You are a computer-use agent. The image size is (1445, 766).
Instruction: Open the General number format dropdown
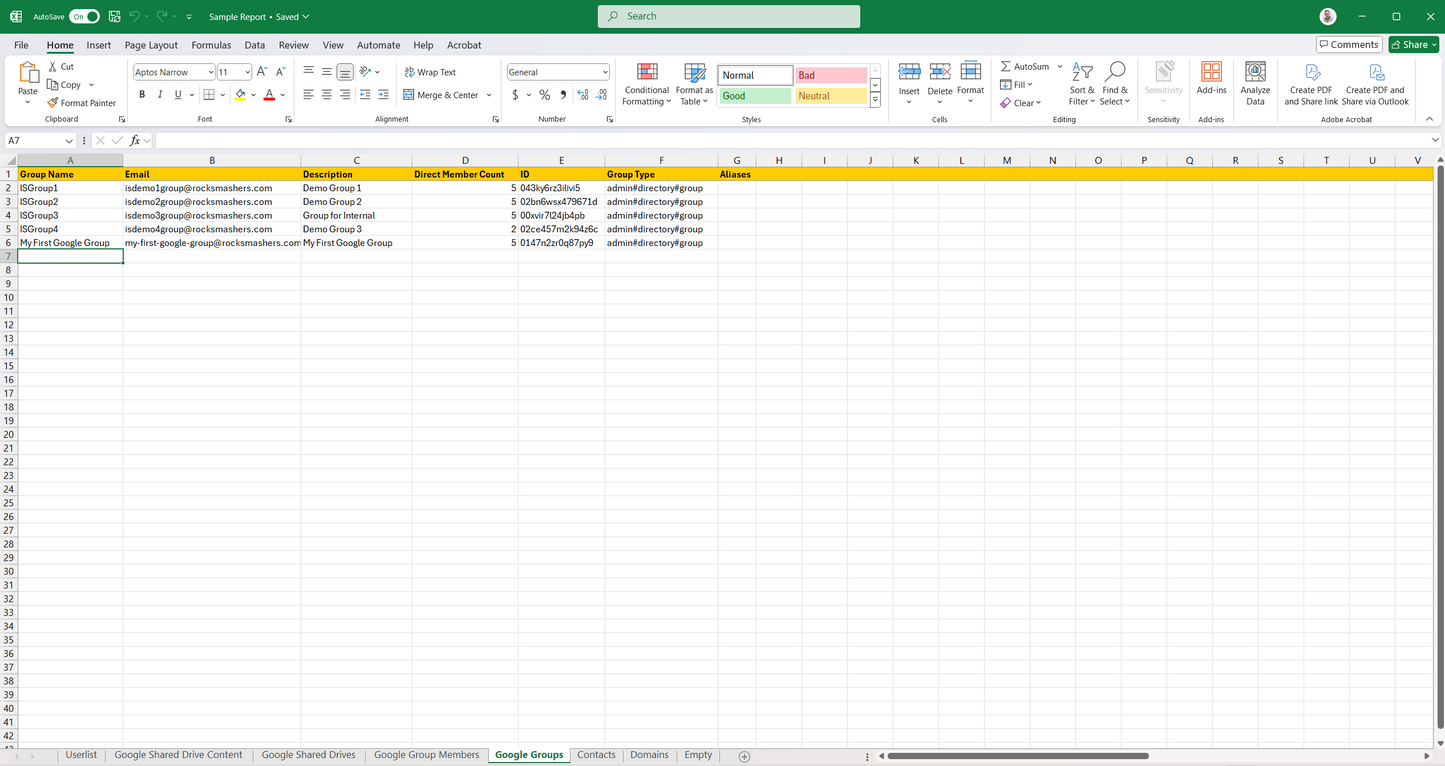pyautogui.click(x=604, y=72)
